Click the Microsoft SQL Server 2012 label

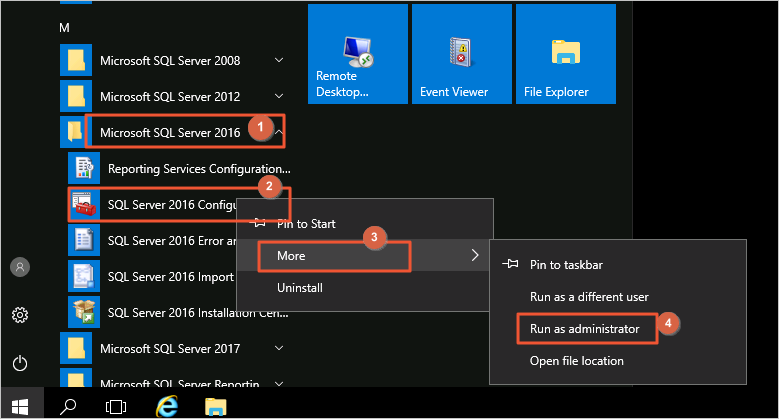(170, 96)
